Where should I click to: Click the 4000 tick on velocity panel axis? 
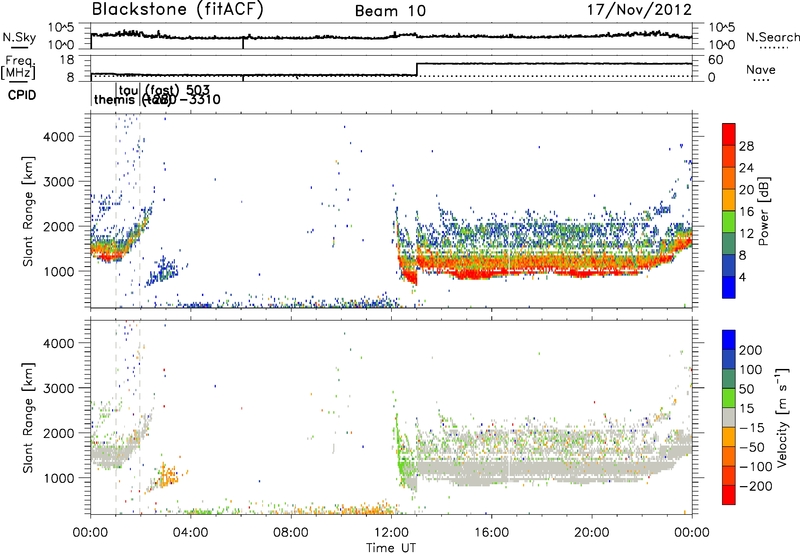pos(58,343)
